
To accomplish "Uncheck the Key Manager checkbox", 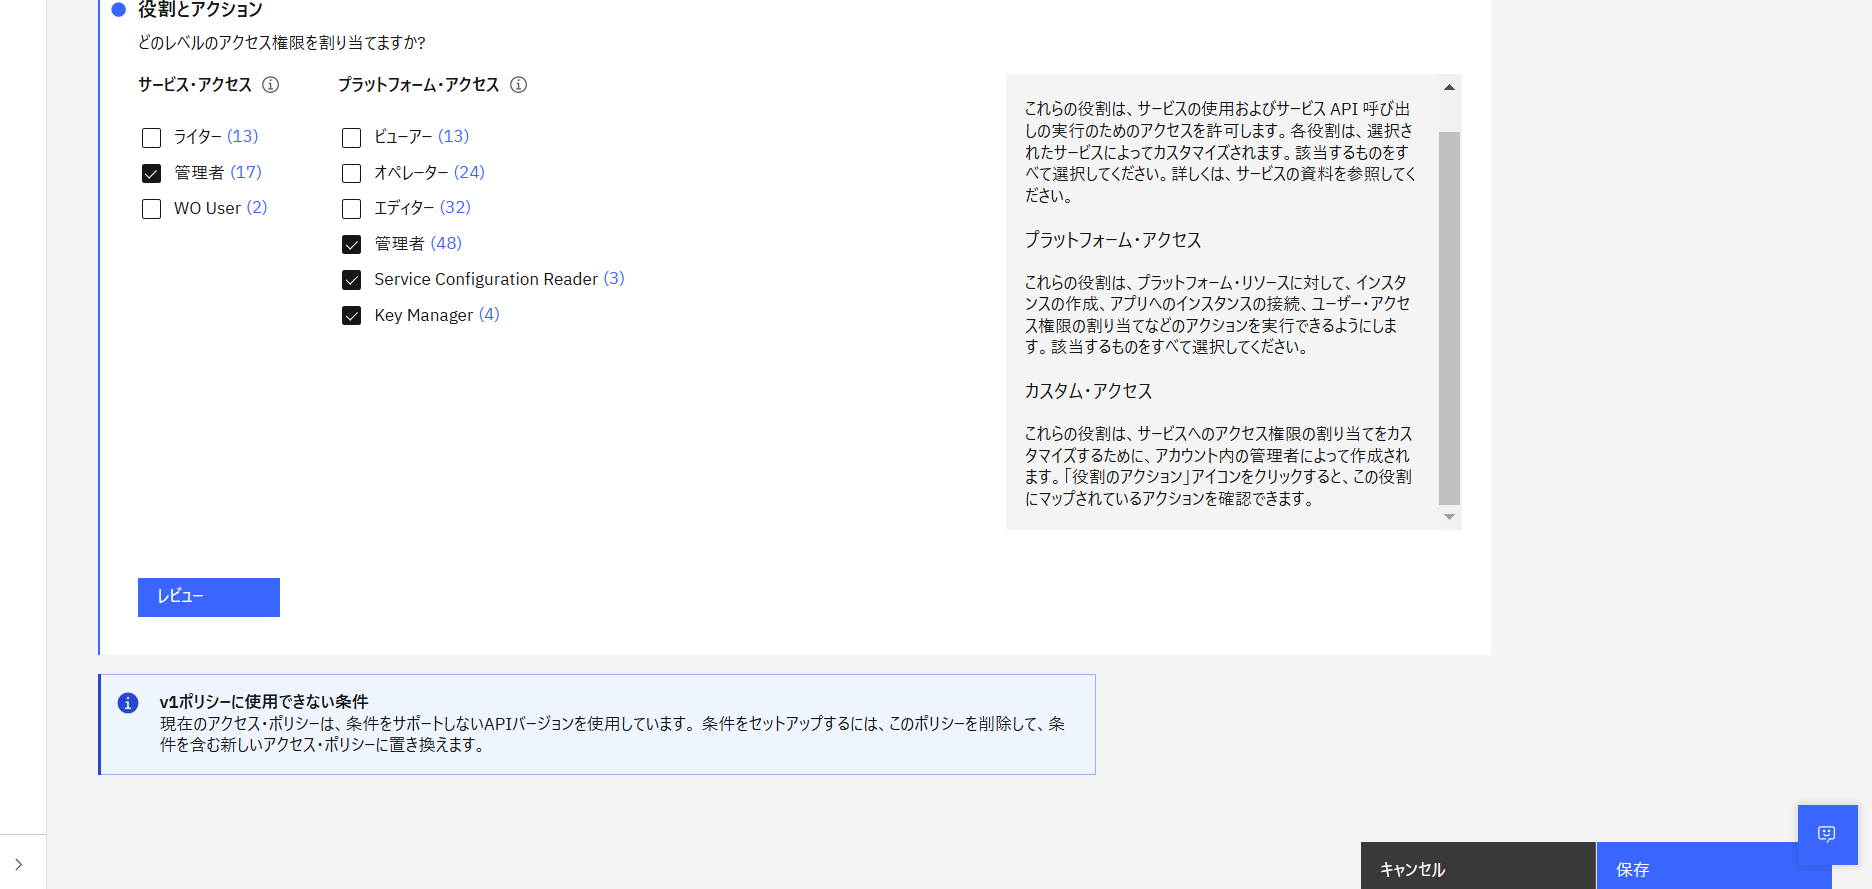I will click(352, 316).
